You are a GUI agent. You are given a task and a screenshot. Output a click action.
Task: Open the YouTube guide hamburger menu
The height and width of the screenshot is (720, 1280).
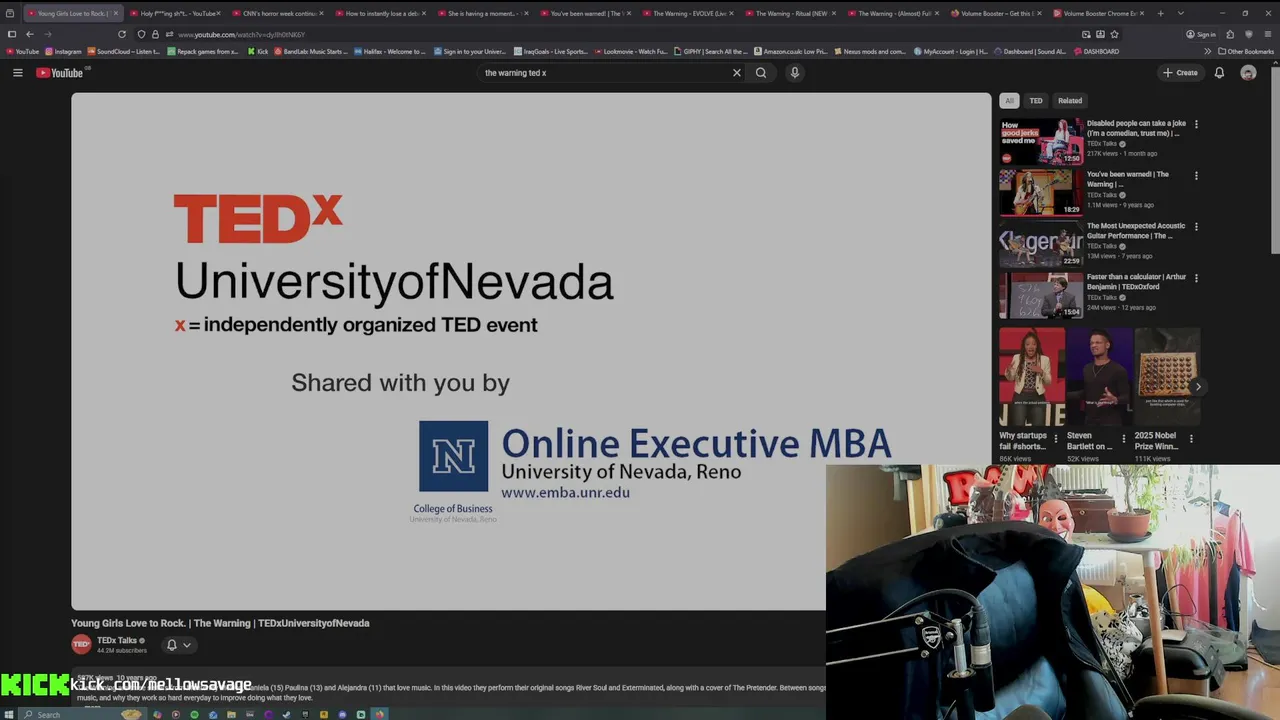(x=17, y=72)
